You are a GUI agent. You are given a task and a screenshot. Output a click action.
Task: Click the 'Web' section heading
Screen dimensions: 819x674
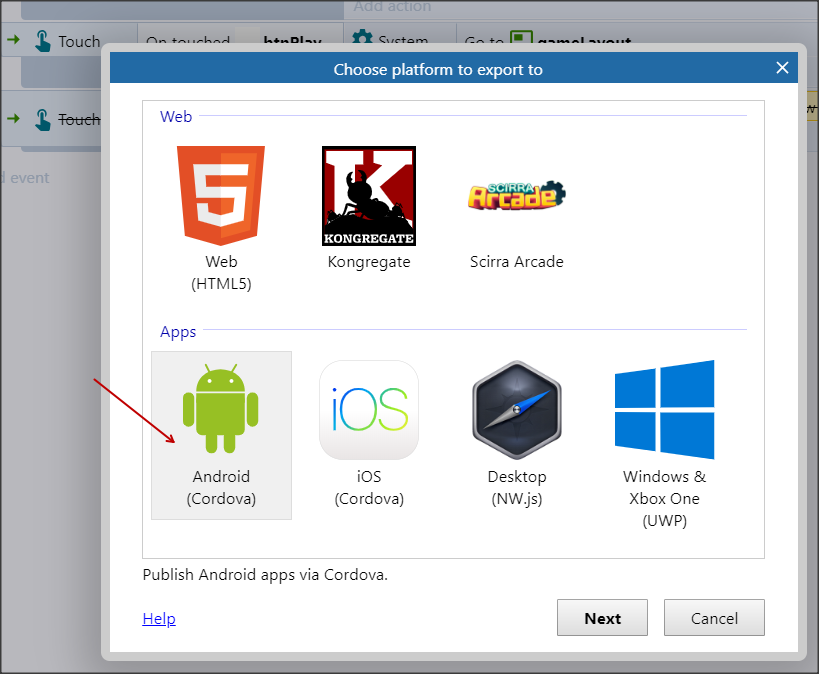click(176, 116)
